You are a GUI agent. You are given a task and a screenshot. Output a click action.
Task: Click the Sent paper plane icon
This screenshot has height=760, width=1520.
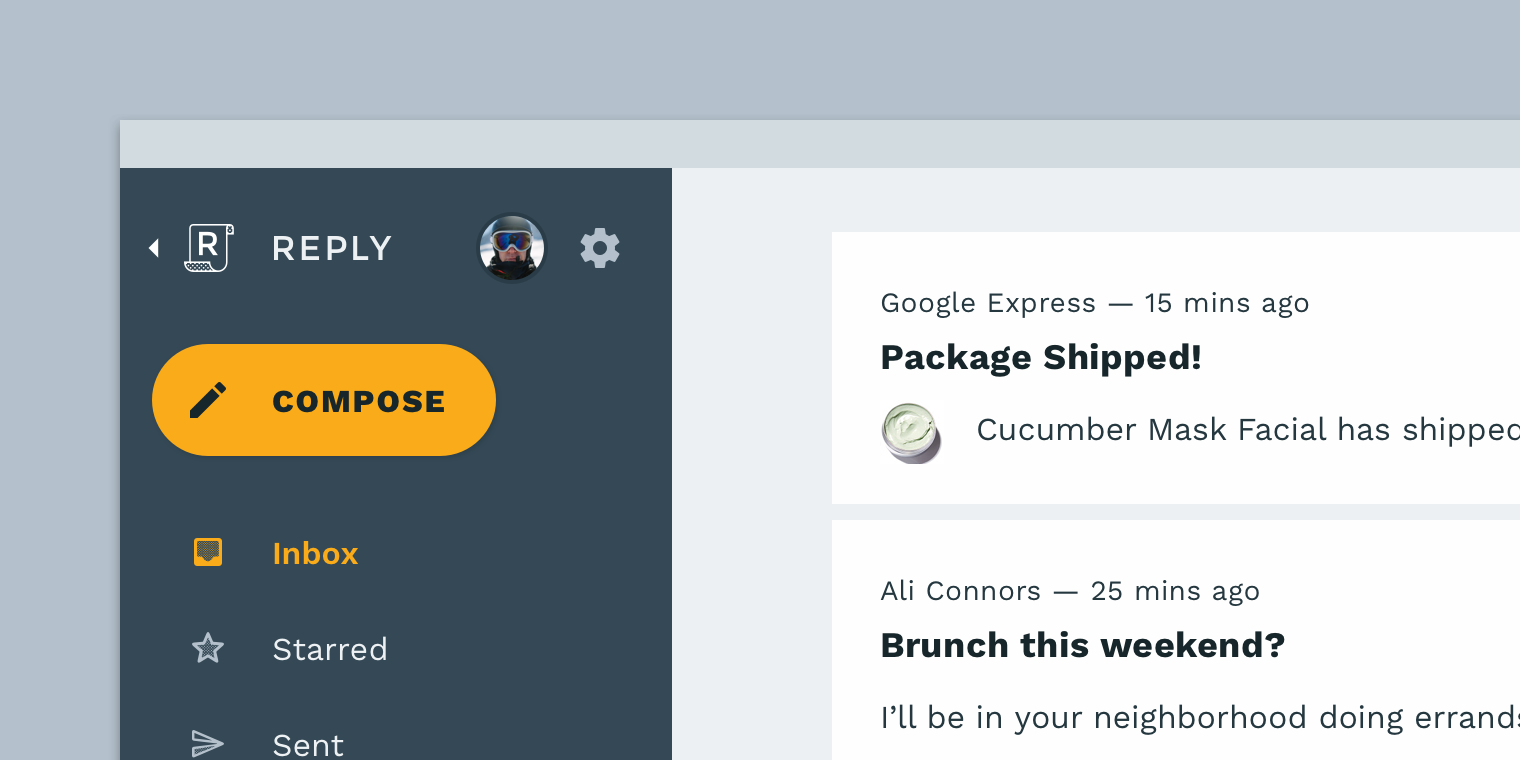click(208, 743)
